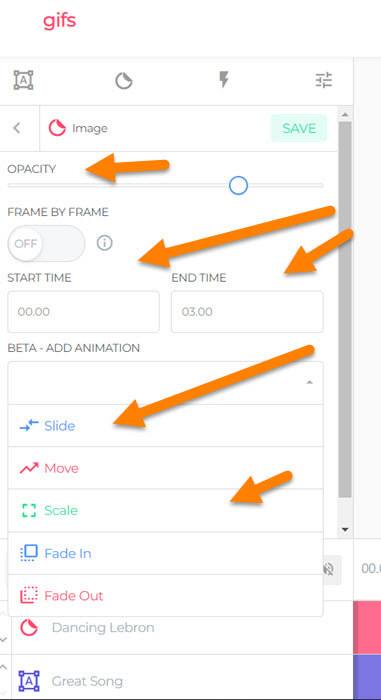The image size is (381, 700).
Task: Click the info icon beside Frame by Frame
Action: point(105,243)
